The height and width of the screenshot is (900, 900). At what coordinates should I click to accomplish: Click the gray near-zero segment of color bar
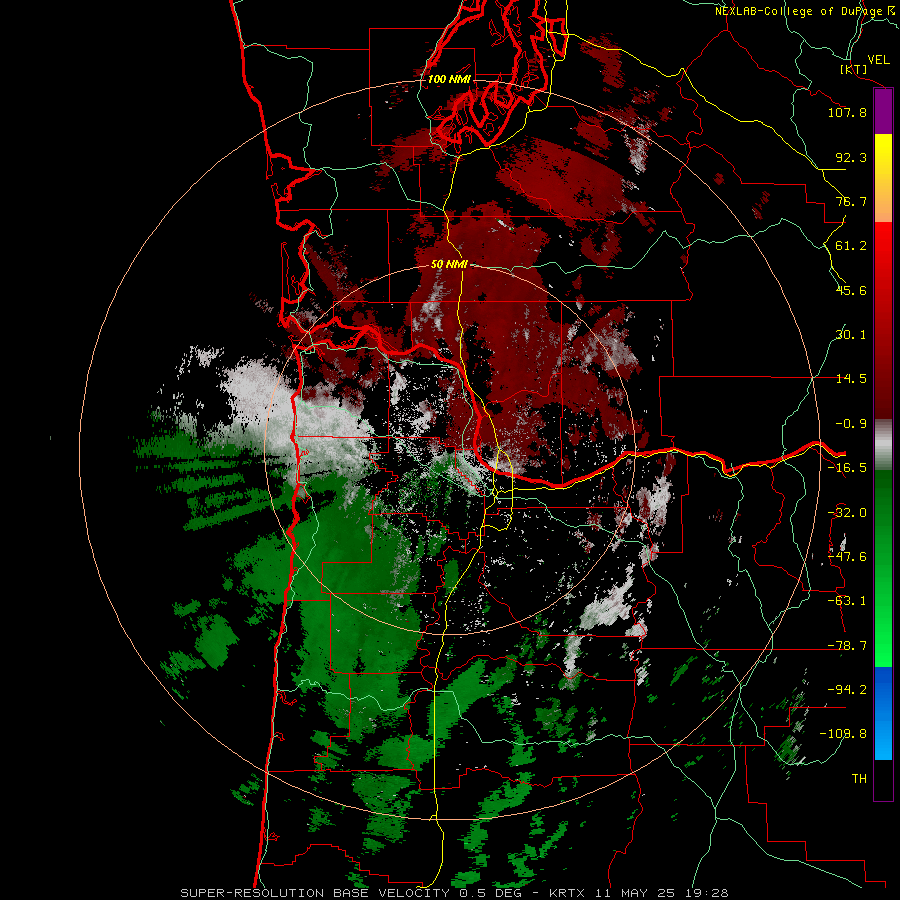883,445
